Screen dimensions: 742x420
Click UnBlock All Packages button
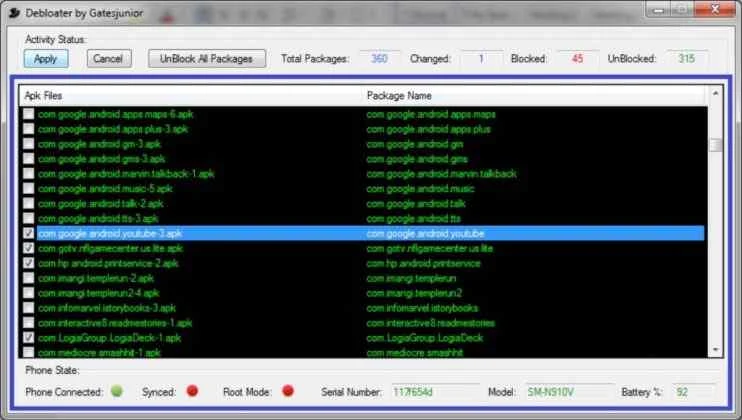[206, 59]
